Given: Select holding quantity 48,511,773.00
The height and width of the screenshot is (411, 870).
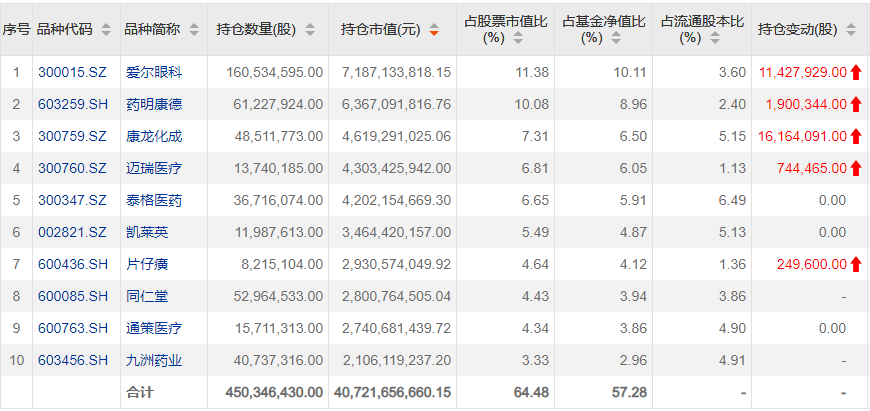Looking at the screenshot, I should pos(278,136).
